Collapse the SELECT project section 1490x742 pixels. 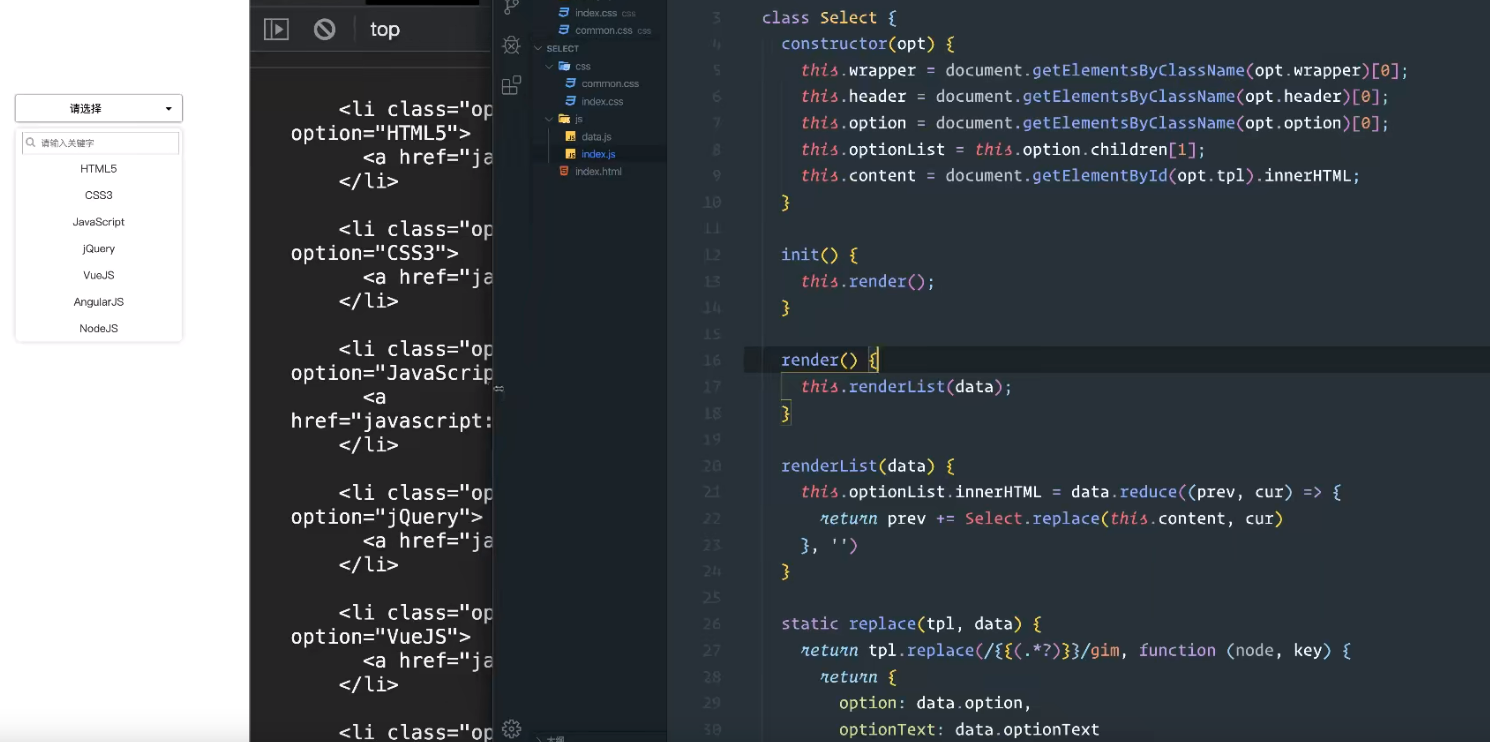539,48
